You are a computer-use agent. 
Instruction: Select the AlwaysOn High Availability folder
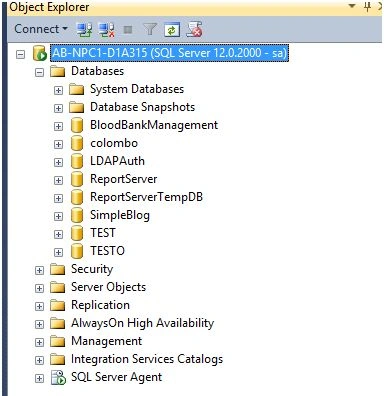pos(143,323)
